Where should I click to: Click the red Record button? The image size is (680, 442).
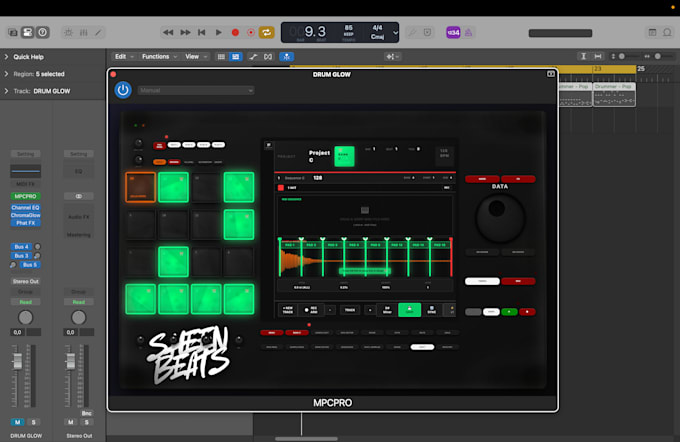tap(235, 33)
